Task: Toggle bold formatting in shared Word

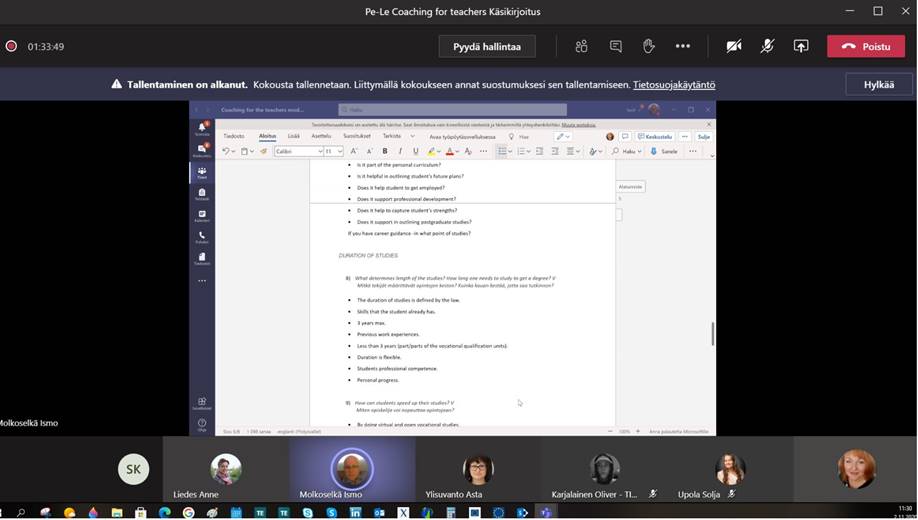Action: [x=385, y=151]
